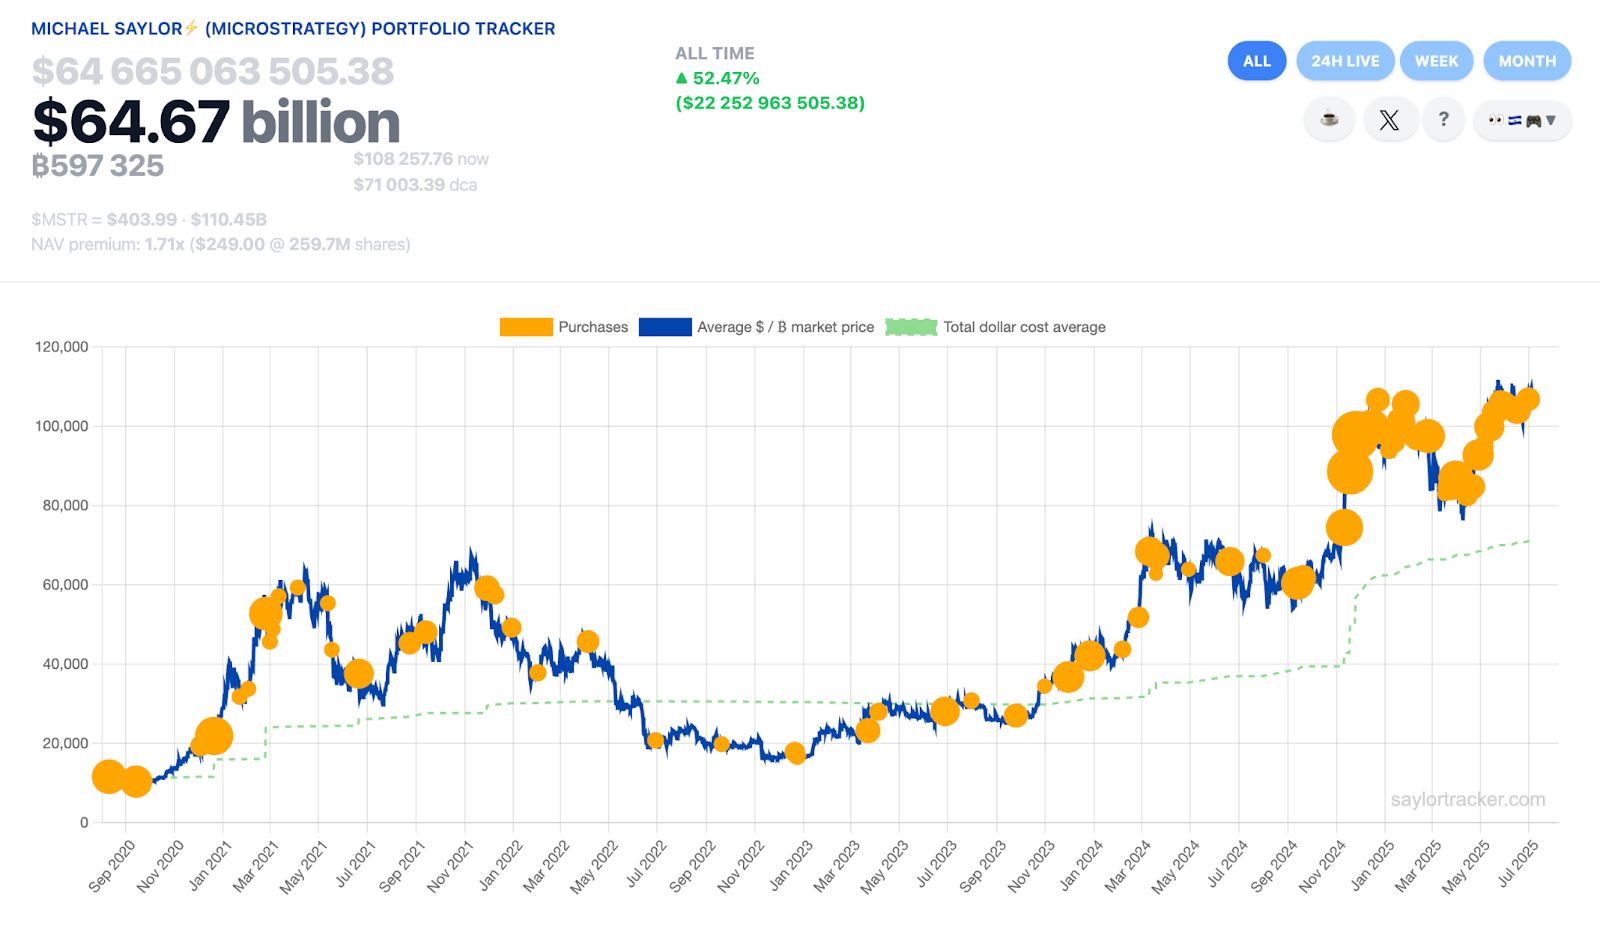Image resolution: width=1600 pixels, height=927 pixels.
Task: Expand the eyes-flag-gamepad dropdown menu
Action: [x=1522, y=120]
